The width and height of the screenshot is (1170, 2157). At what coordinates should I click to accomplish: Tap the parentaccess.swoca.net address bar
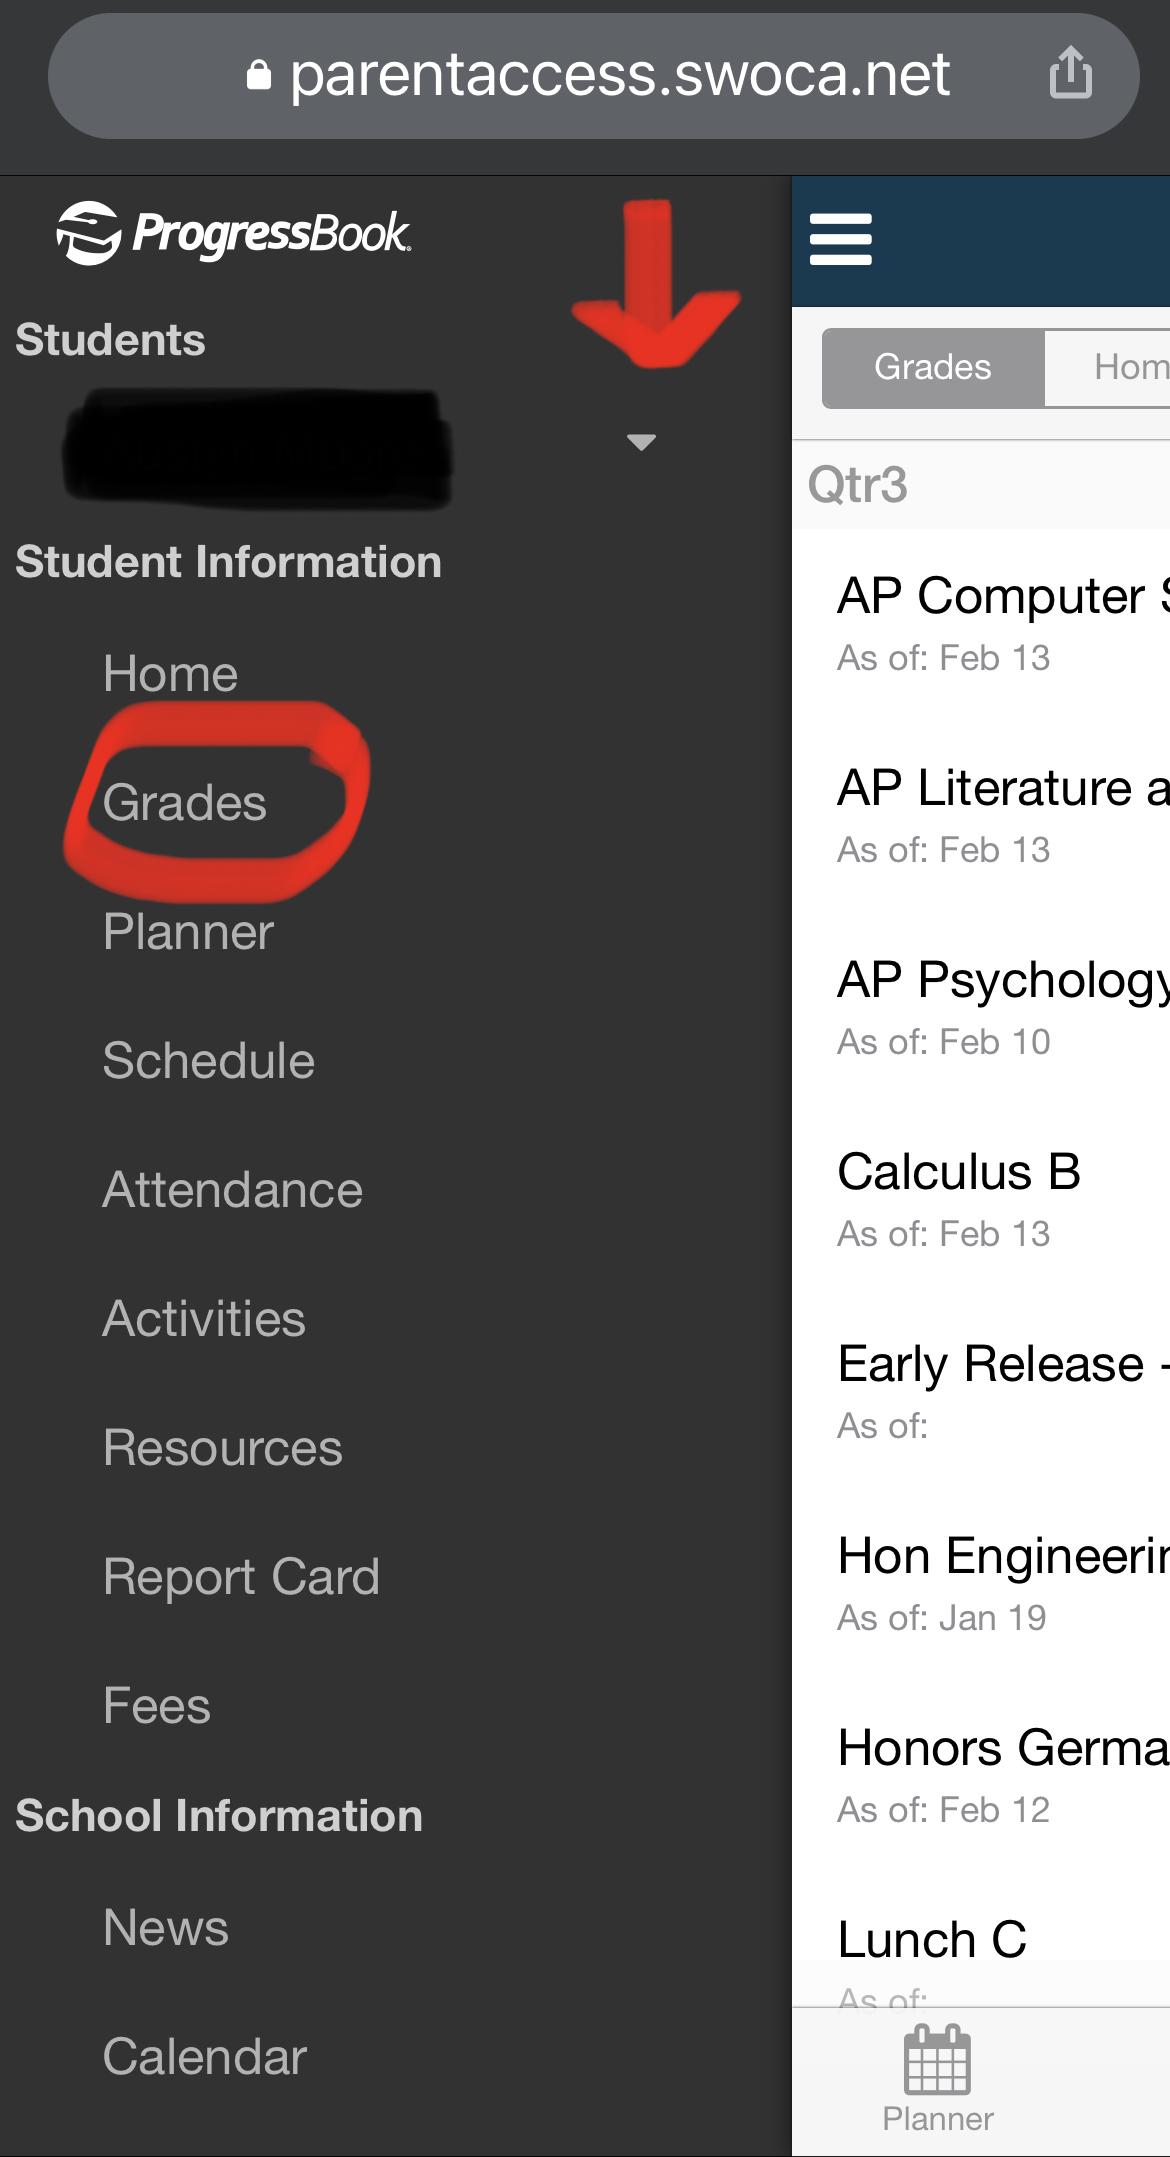point(620,76)
